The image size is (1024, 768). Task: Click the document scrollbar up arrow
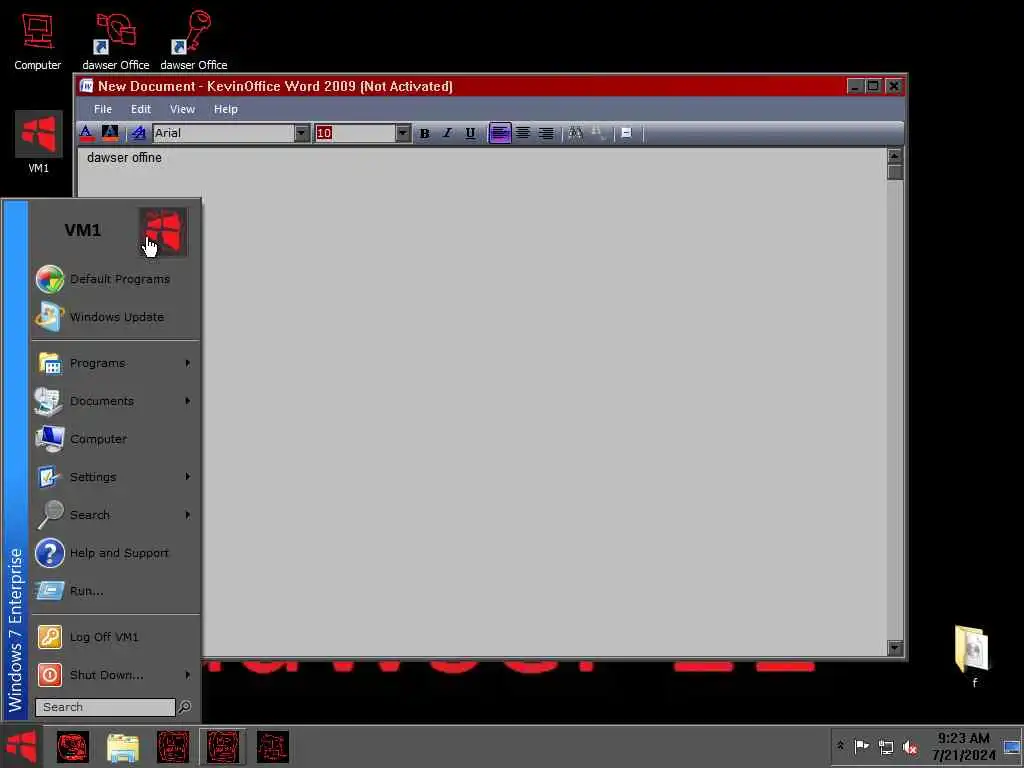click(x=895, y=155)
